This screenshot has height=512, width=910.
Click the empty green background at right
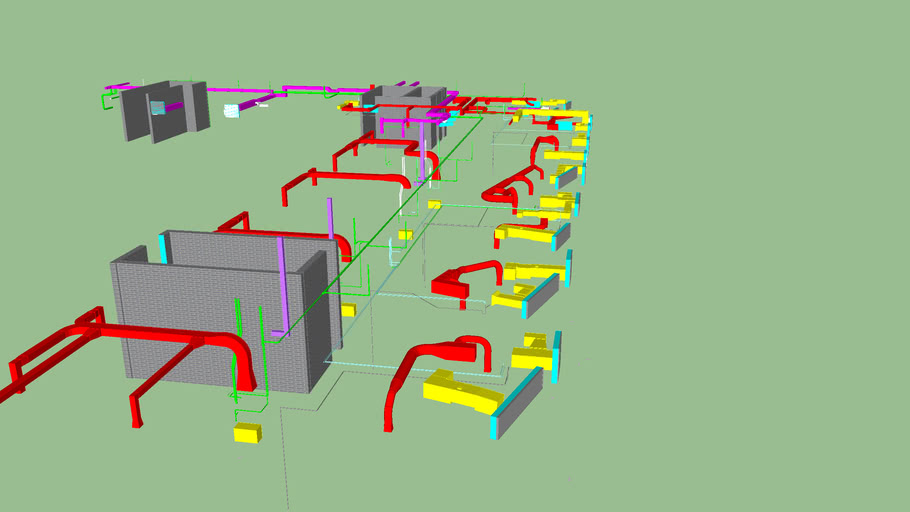(x=760, y=300)
